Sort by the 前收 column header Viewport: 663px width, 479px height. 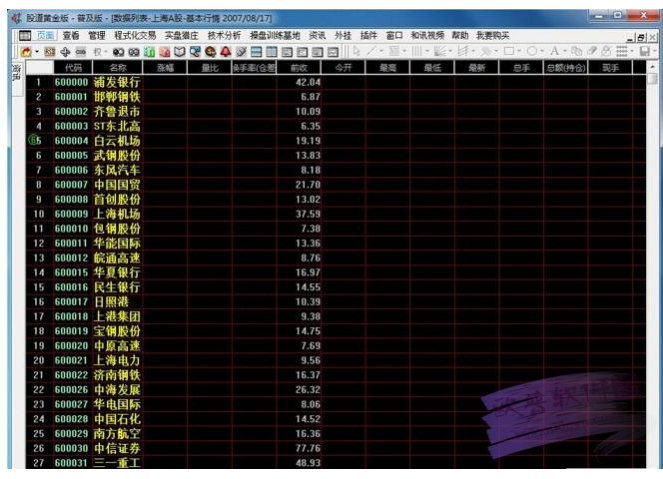click(x=299, y=68)
